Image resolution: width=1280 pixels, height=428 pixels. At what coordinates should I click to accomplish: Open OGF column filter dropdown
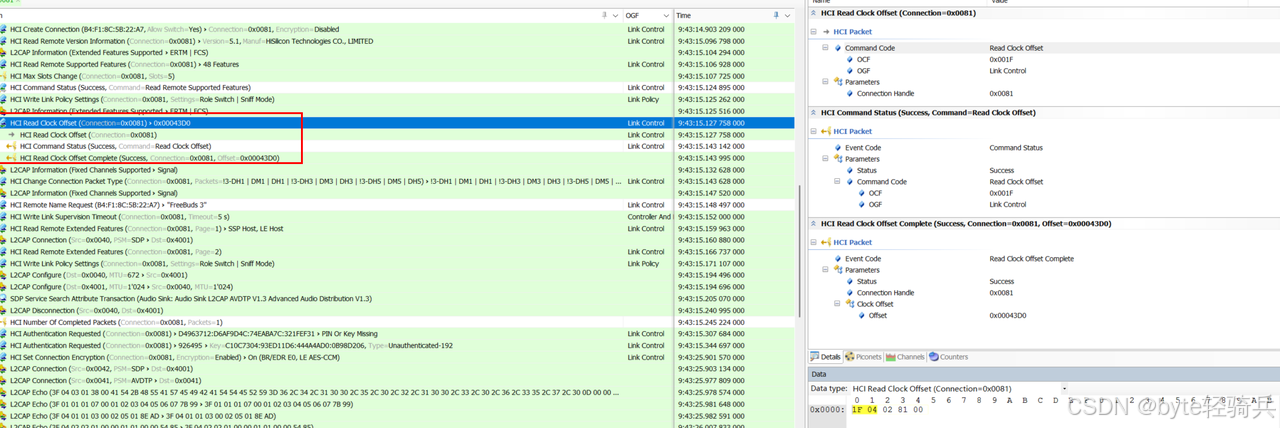point(664,15)
